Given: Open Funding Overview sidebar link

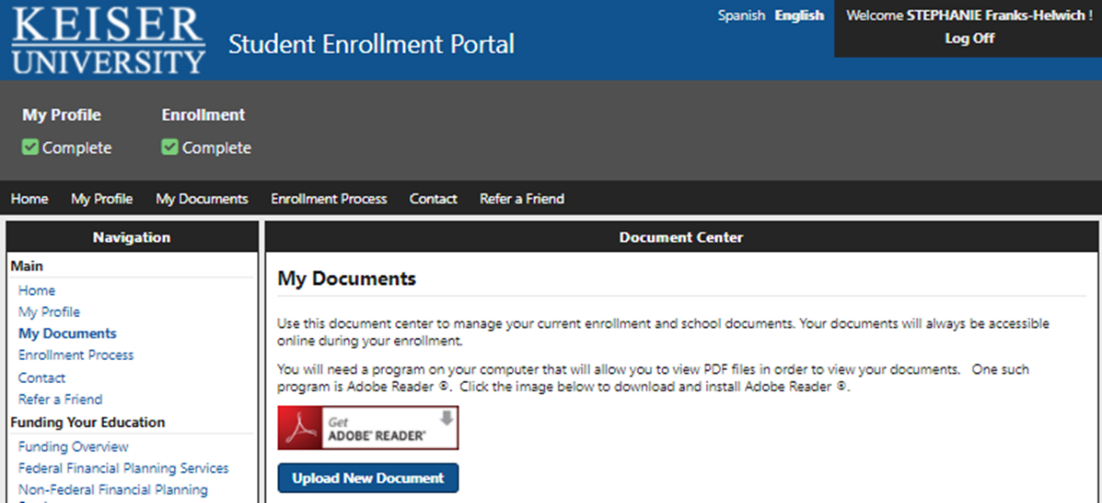Looking at the screenshot, I should click(x=73, y=447).
